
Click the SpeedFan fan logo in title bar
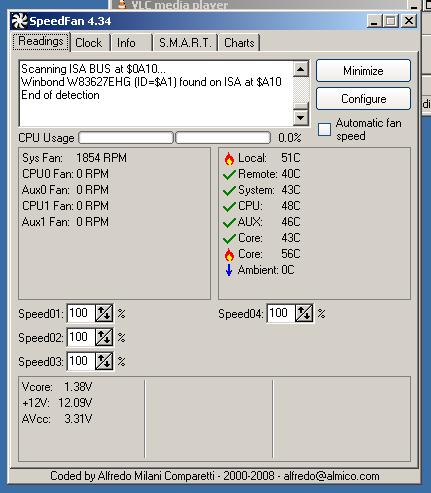tap(19, 21)
